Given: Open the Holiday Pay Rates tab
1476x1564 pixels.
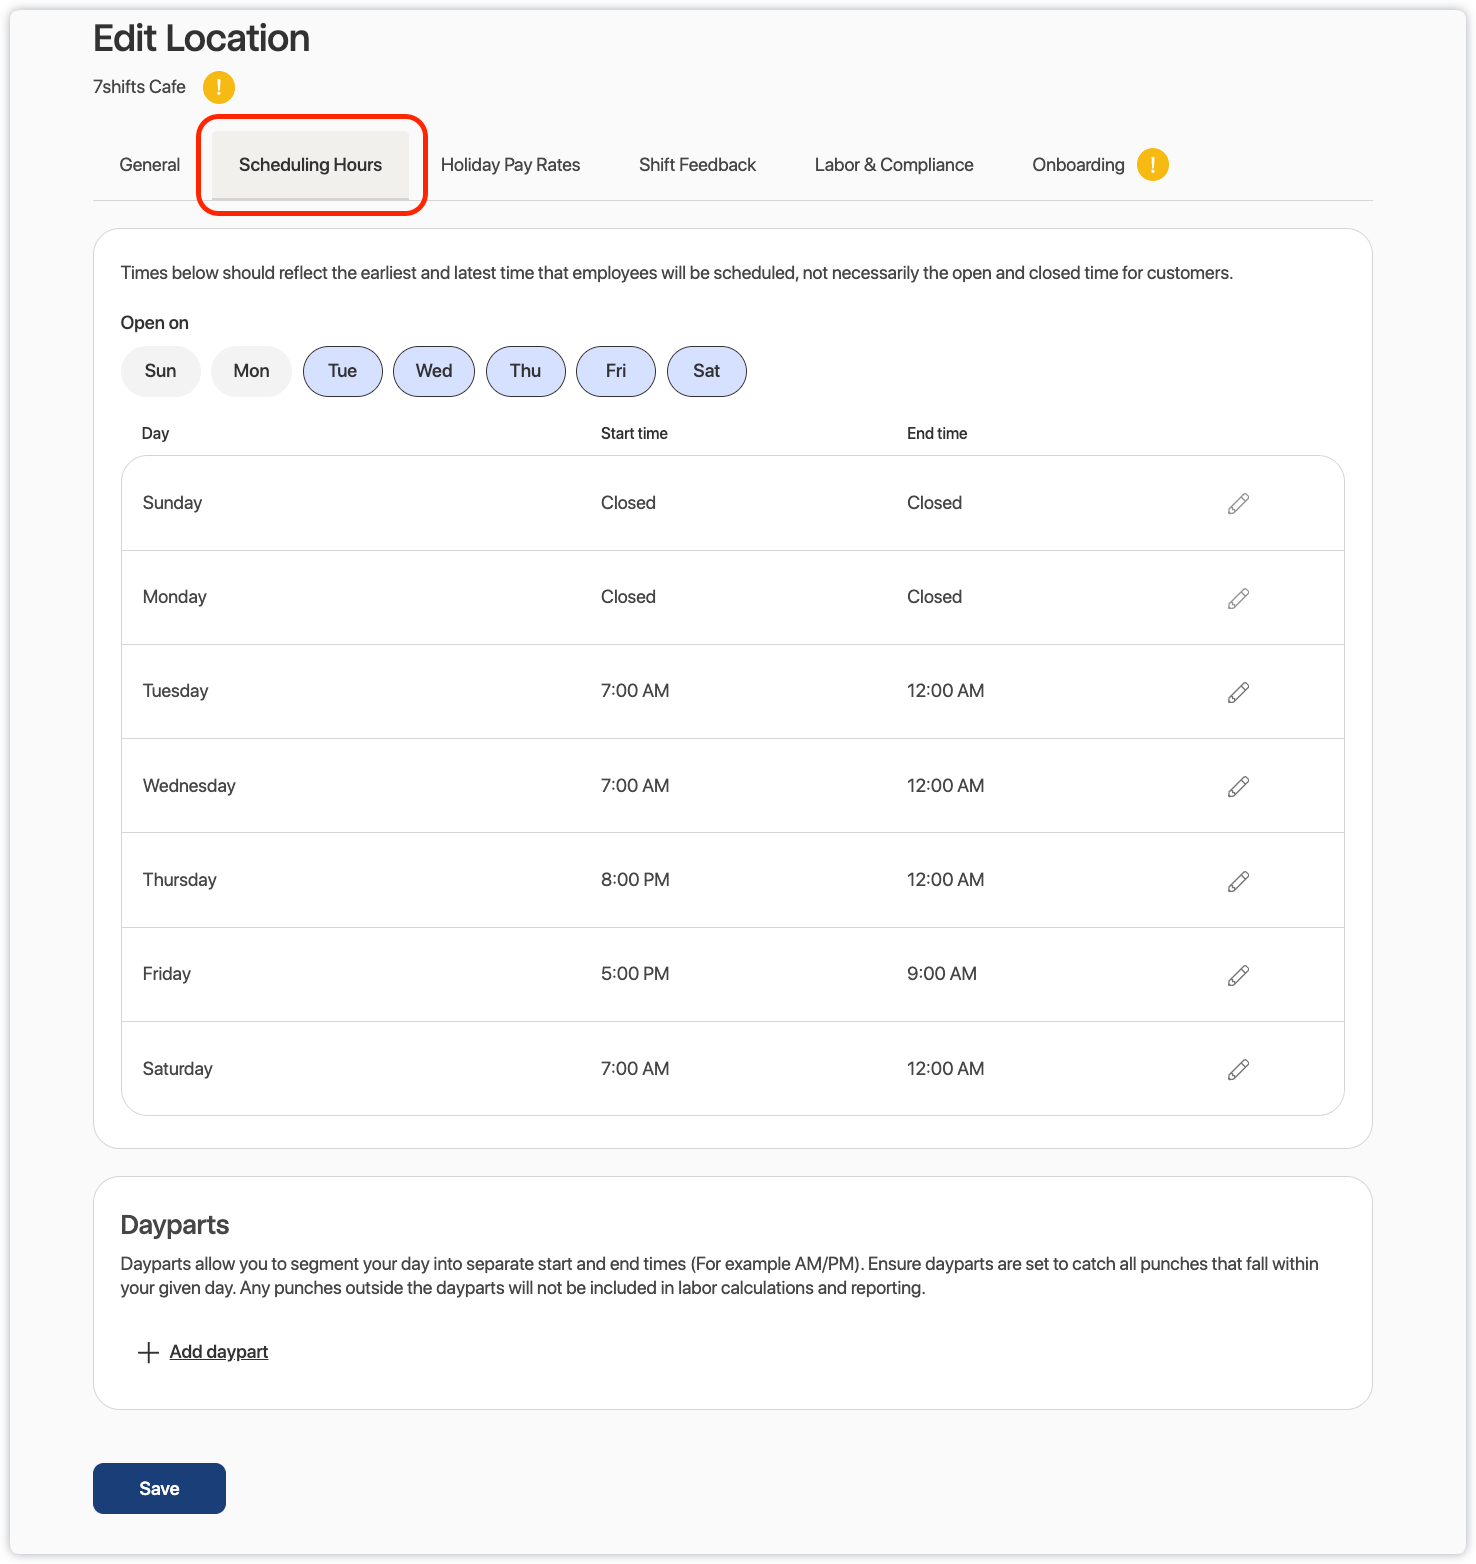Looking at the screenshot, I should [x=510, y=165].
